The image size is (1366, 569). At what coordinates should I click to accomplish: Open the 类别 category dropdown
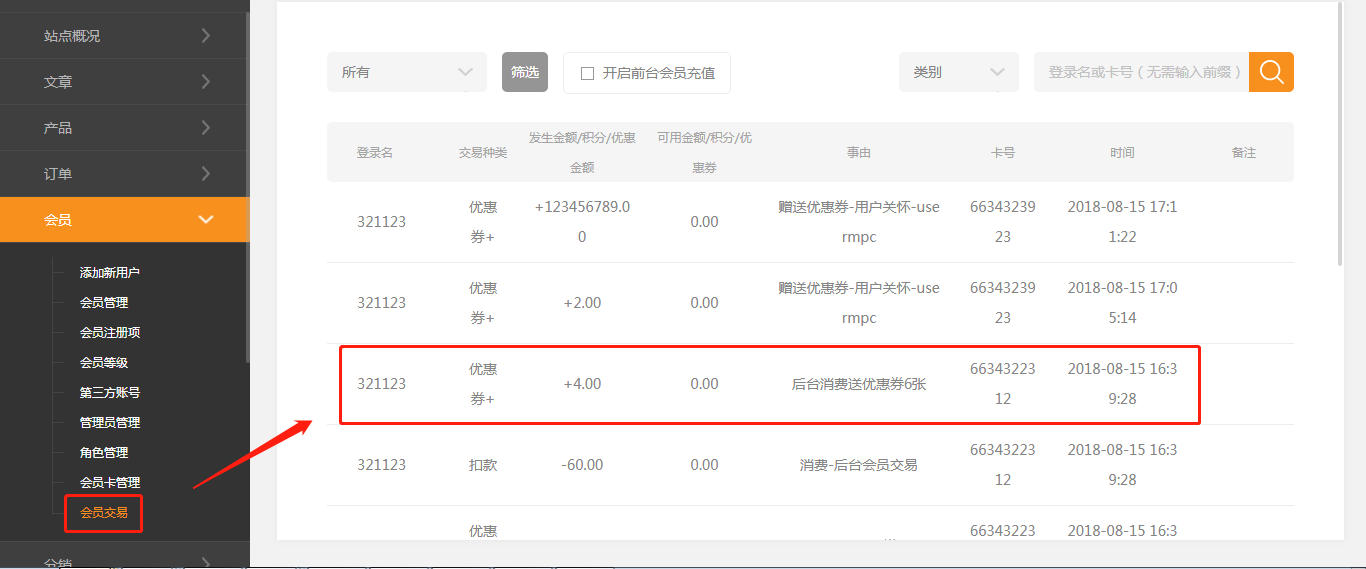pyautogui.click(x=958, y=72)
